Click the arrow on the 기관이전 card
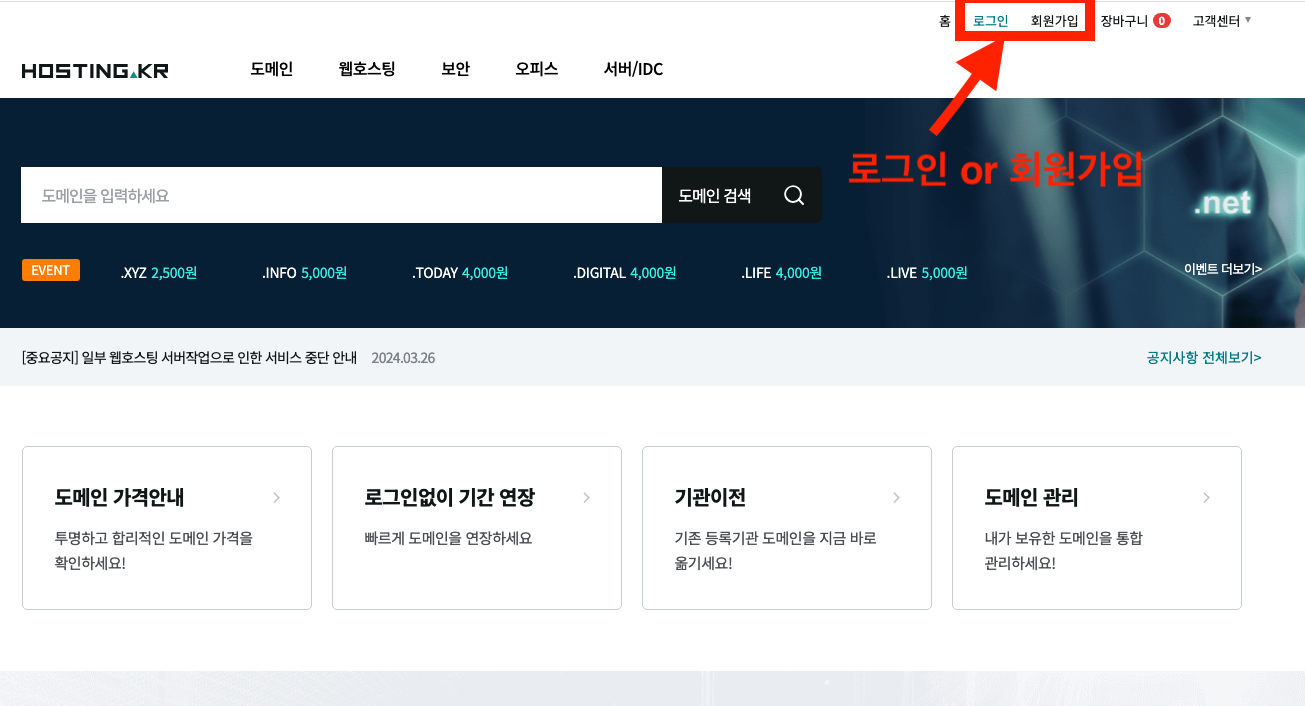Image resolution: width=1305 pixels, height=706 pixels. click(897, 497)
